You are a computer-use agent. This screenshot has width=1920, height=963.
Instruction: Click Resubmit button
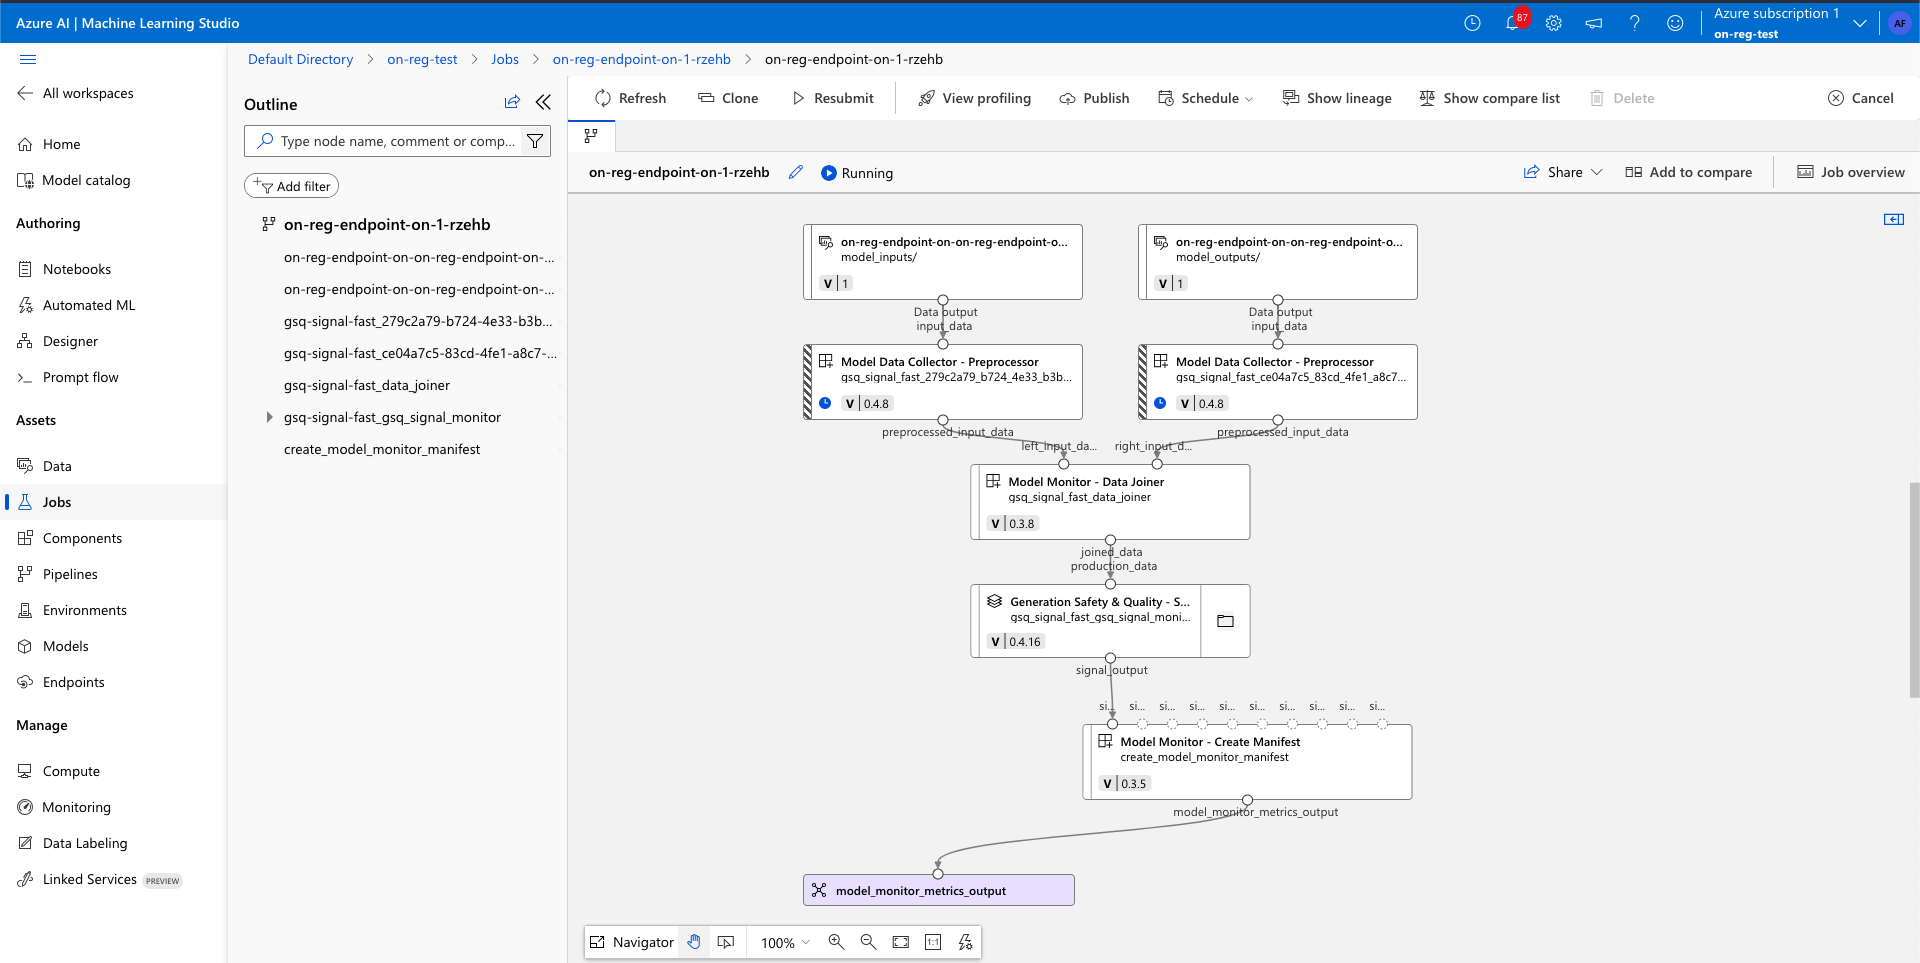point(832,98)
